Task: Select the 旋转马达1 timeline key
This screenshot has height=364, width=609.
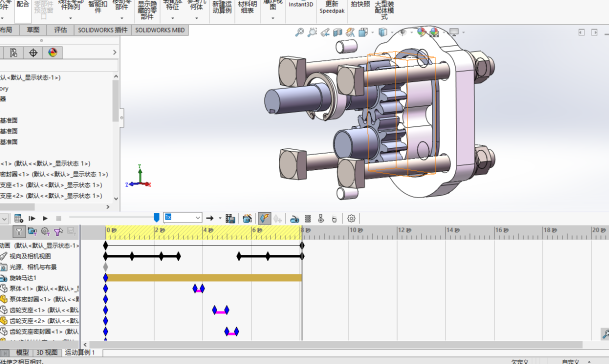Action: pyautogui.click(x=106, y=278)
